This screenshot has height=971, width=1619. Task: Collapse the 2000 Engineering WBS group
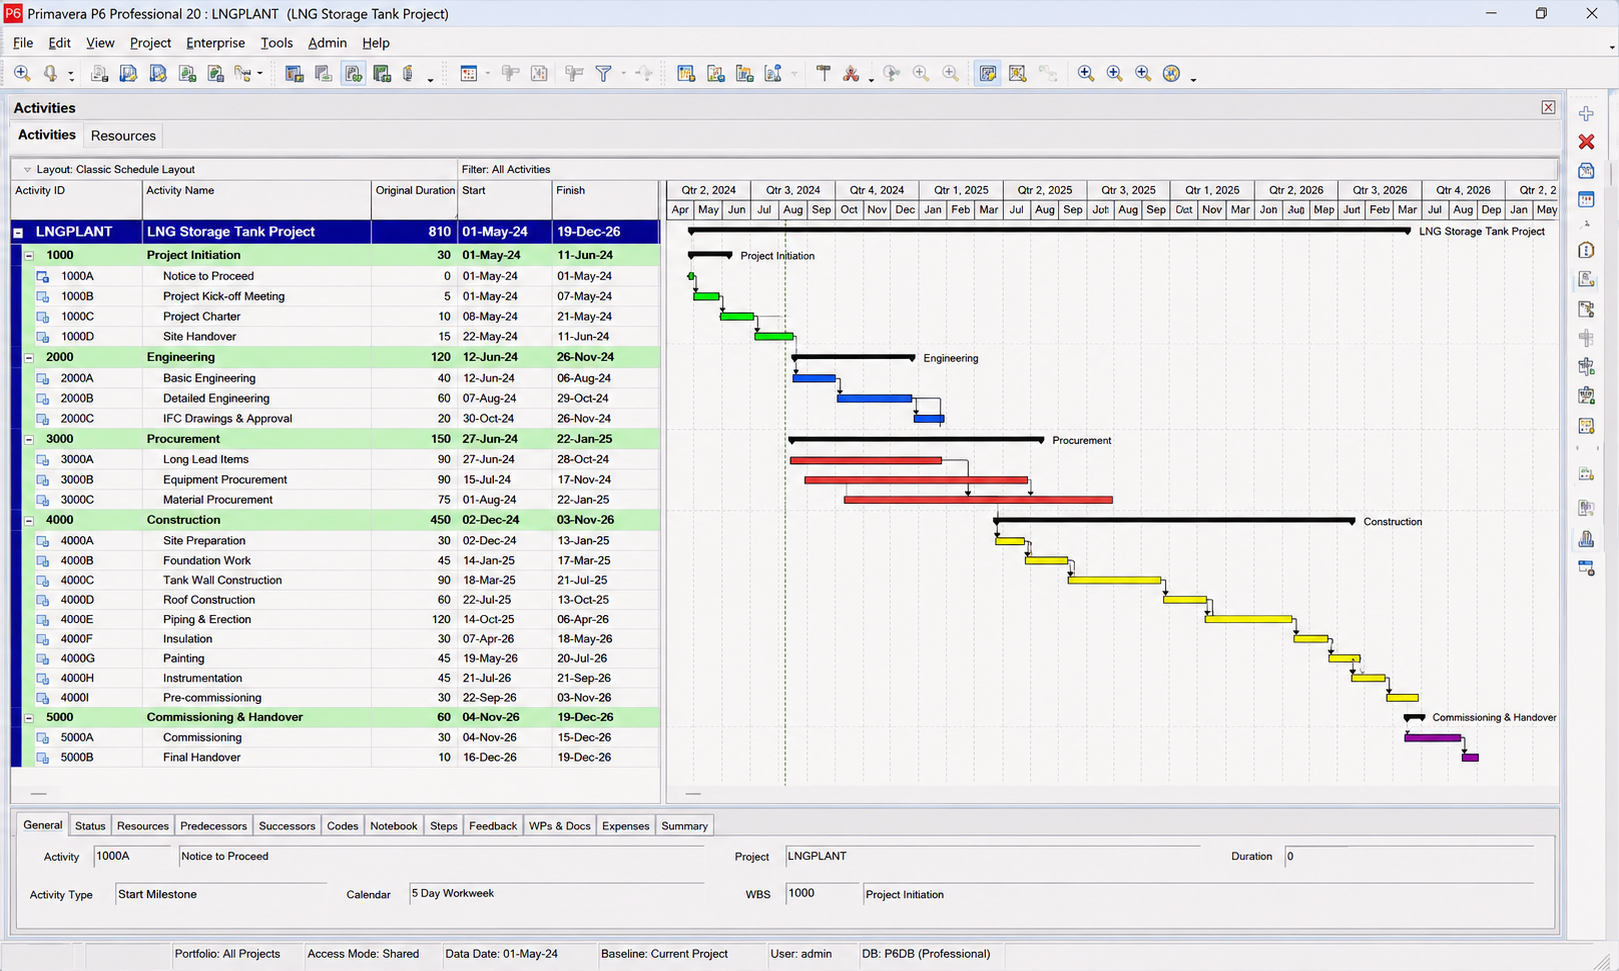[x=29, y=357]
